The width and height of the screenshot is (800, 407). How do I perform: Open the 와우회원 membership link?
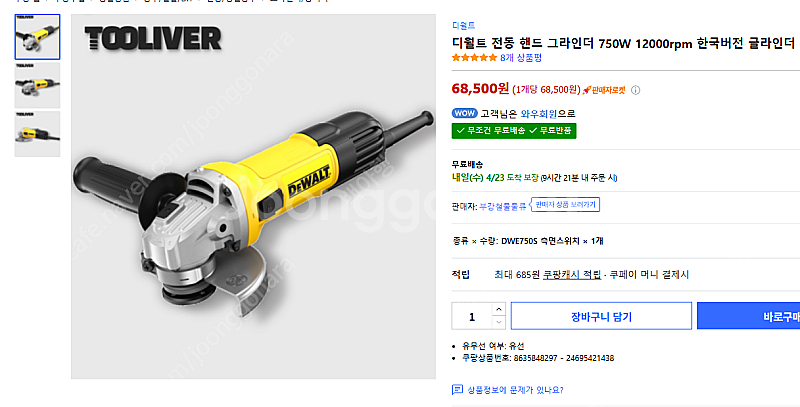[x=539, y=113]
